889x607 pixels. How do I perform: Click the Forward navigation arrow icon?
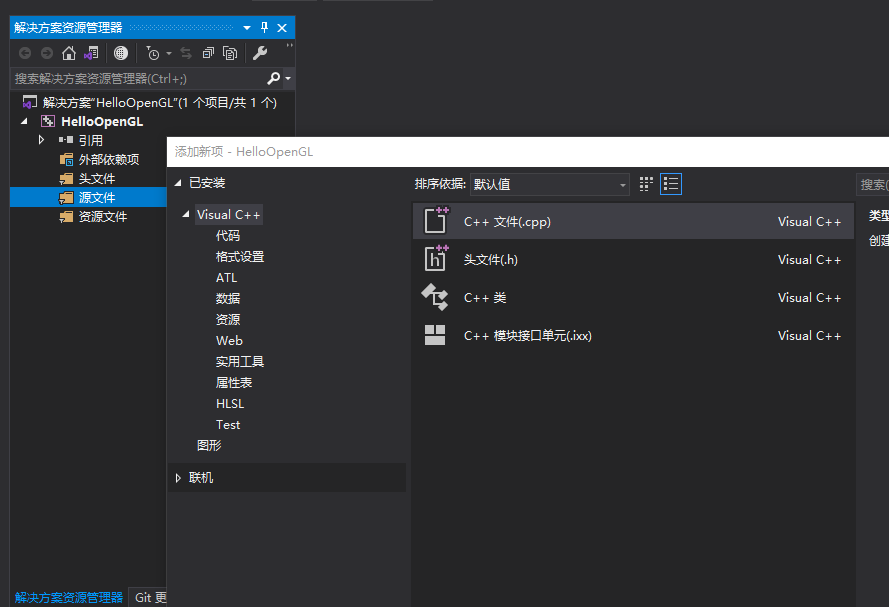point(47,52)
